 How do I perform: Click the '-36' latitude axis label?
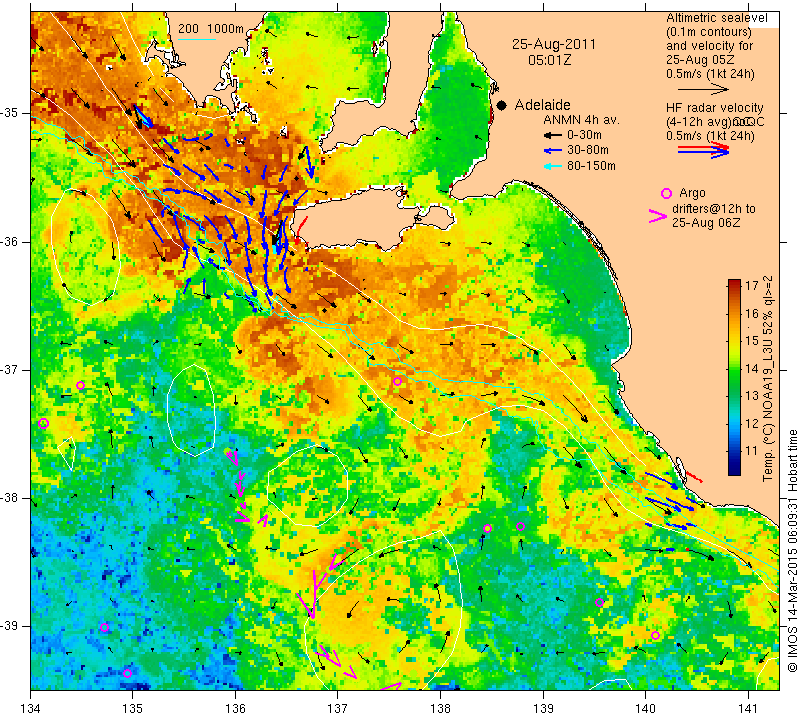tap(10, 241)
